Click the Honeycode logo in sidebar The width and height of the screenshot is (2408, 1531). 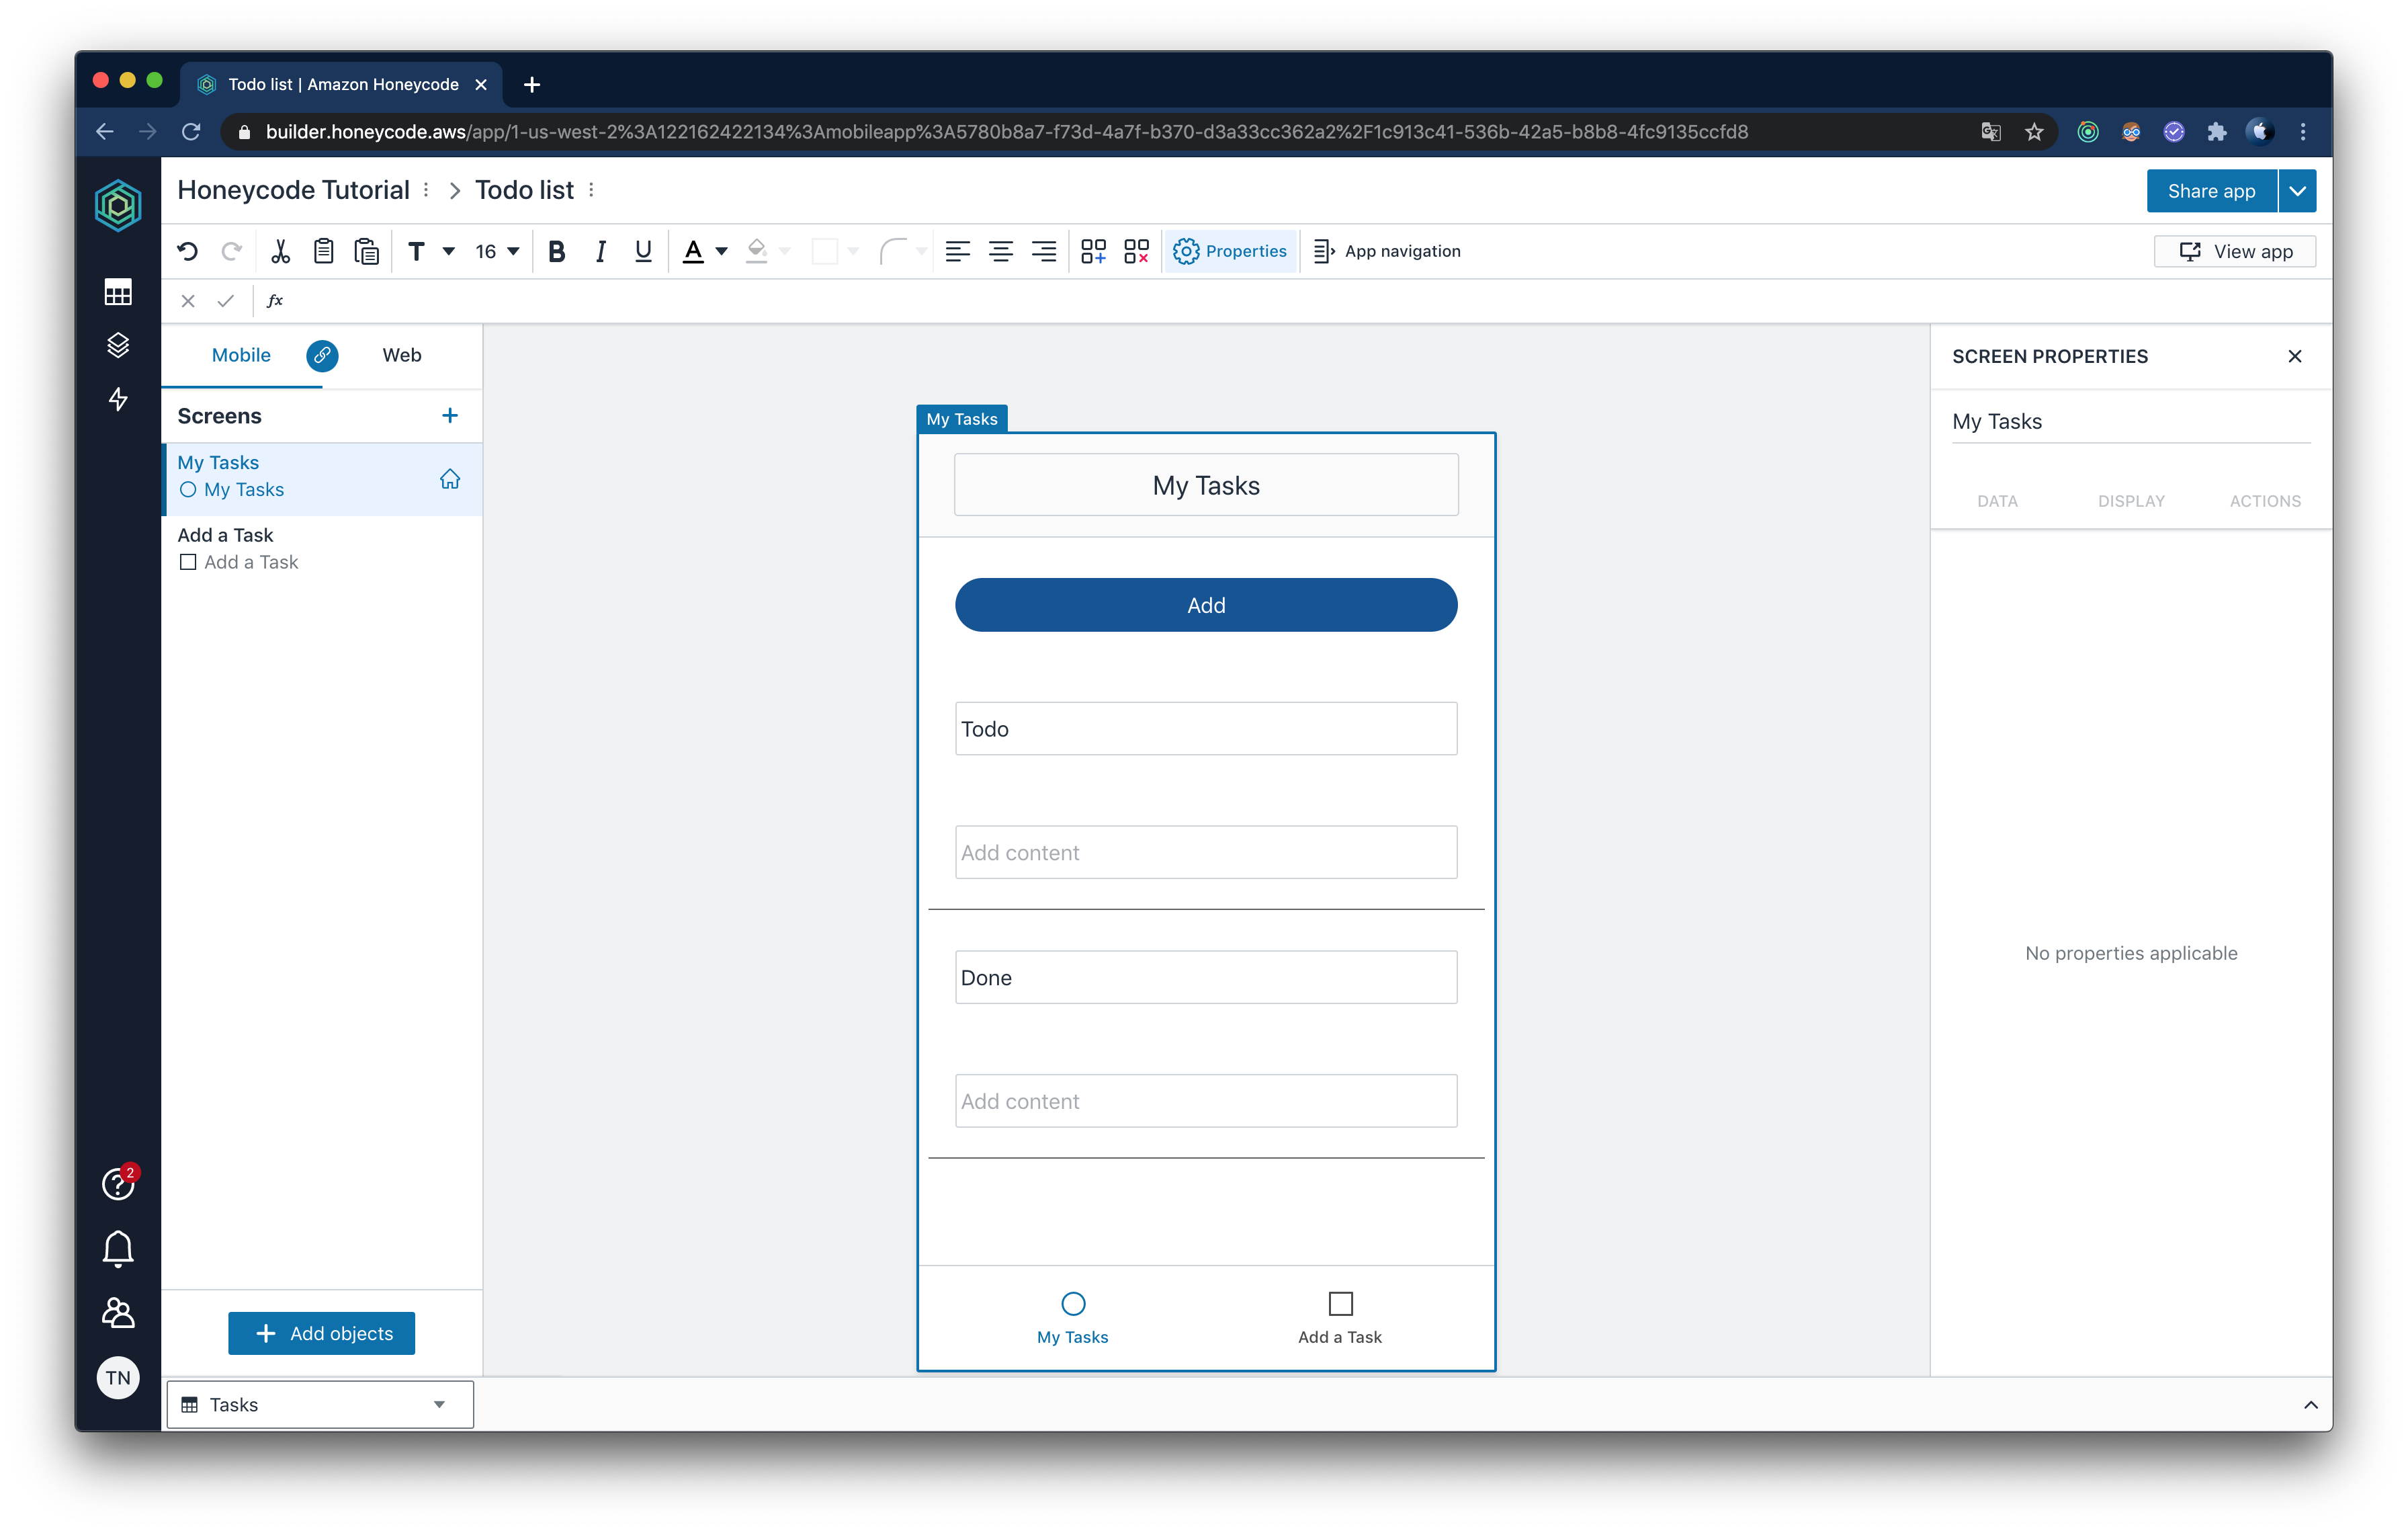[x=118, y=205]
